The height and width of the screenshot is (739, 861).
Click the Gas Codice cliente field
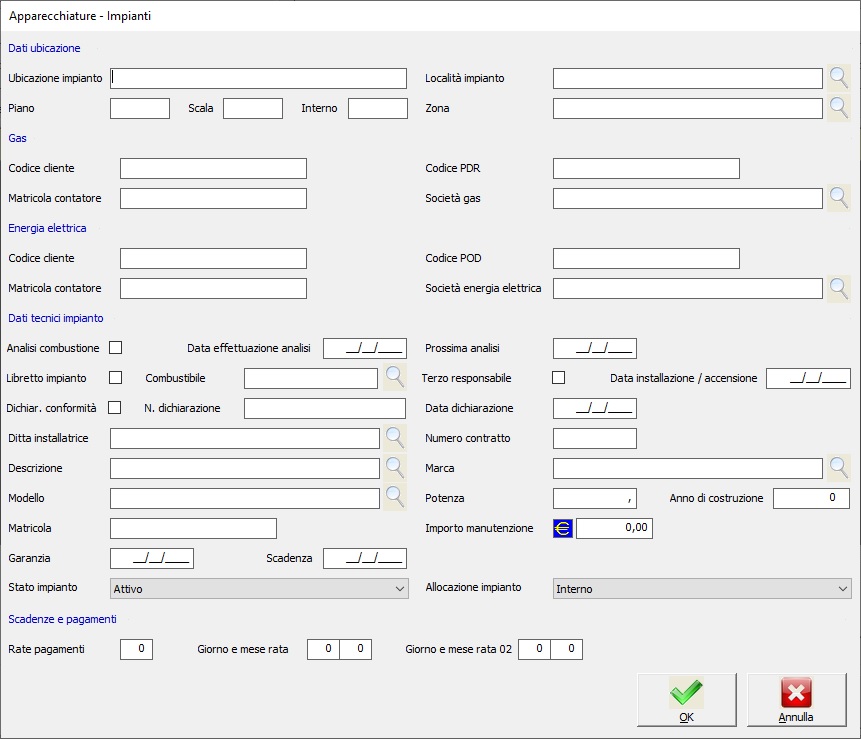pos(214,169)
